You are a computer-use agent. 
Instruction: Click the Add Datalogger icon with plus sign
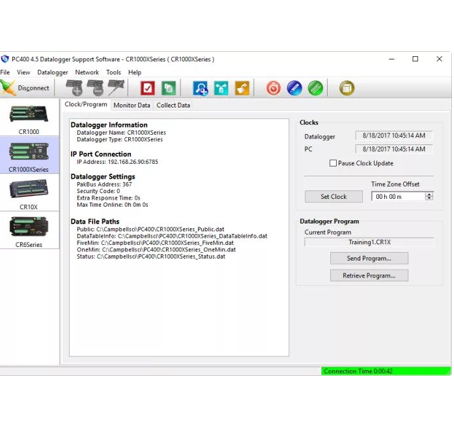pyautogui.click(x=74, y=88)
